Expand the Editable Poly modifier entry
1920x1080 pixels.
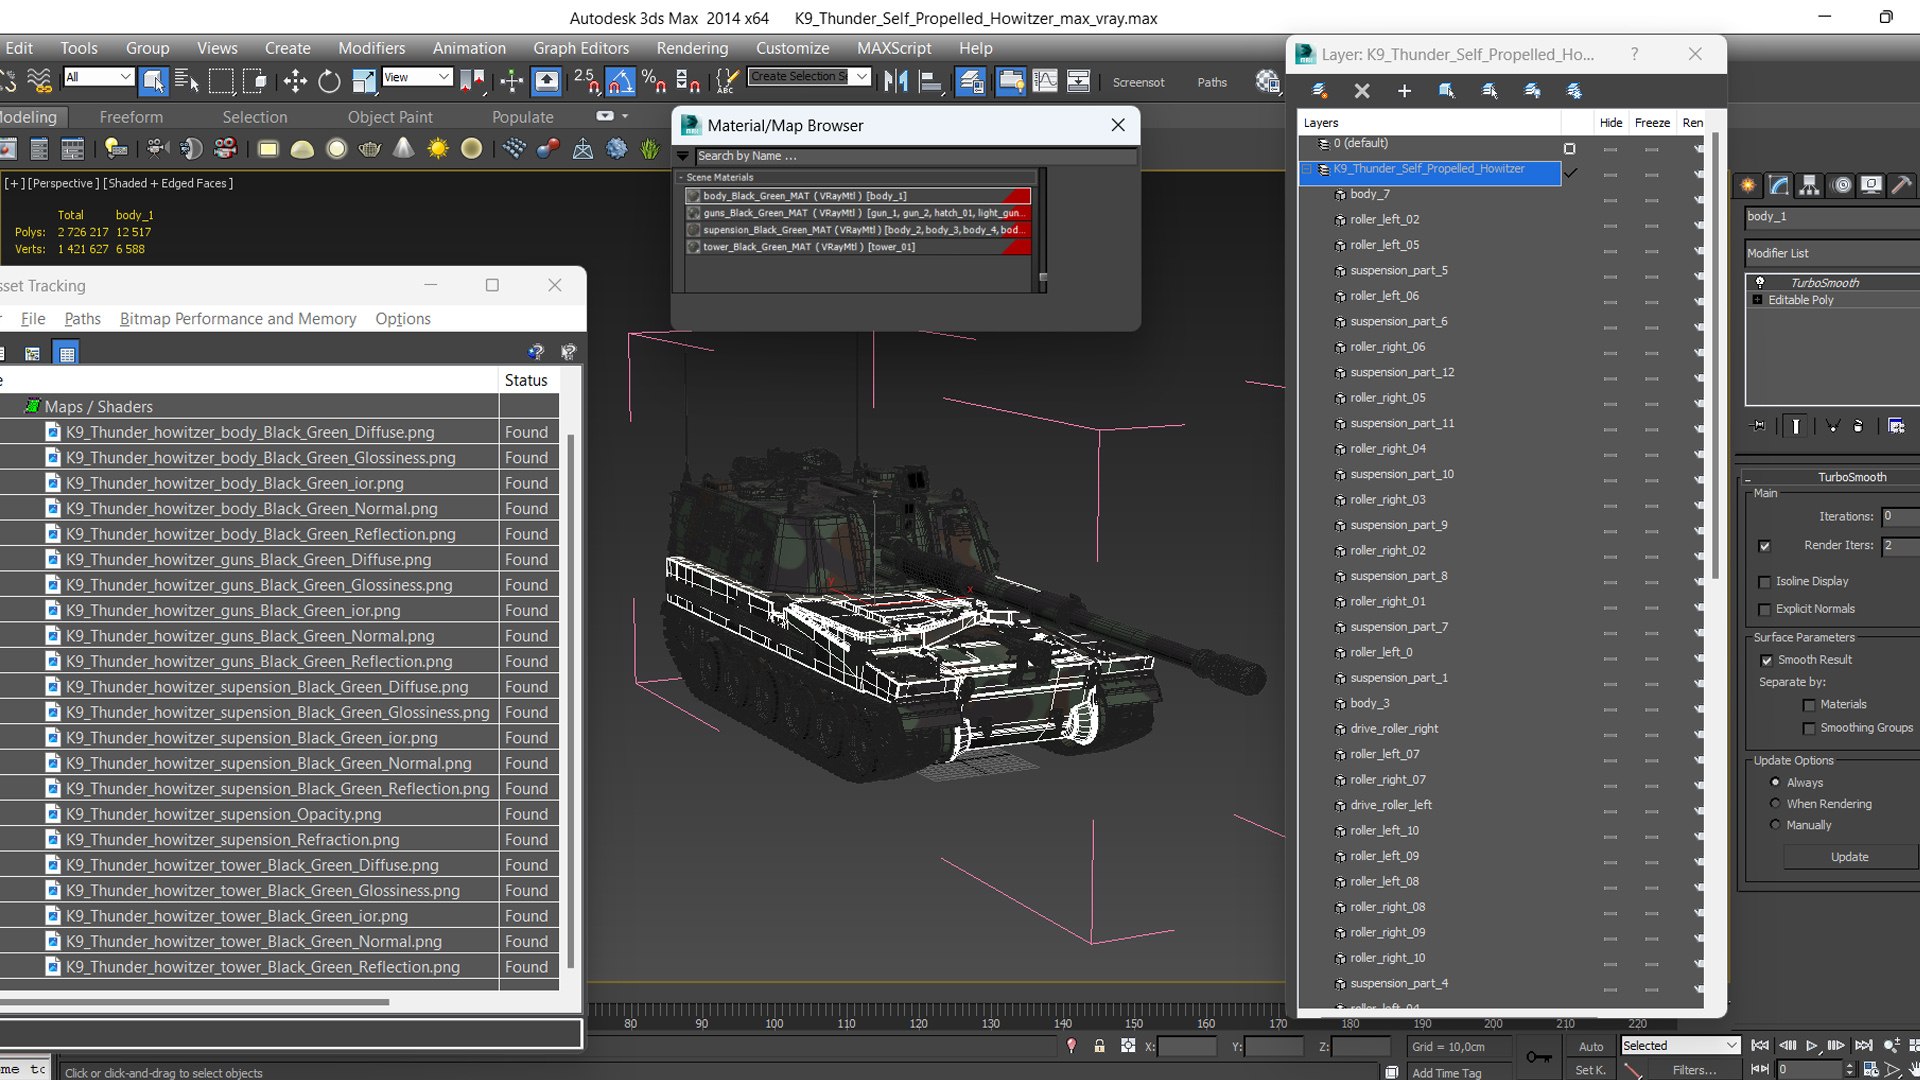click(x=1757, y=300)
